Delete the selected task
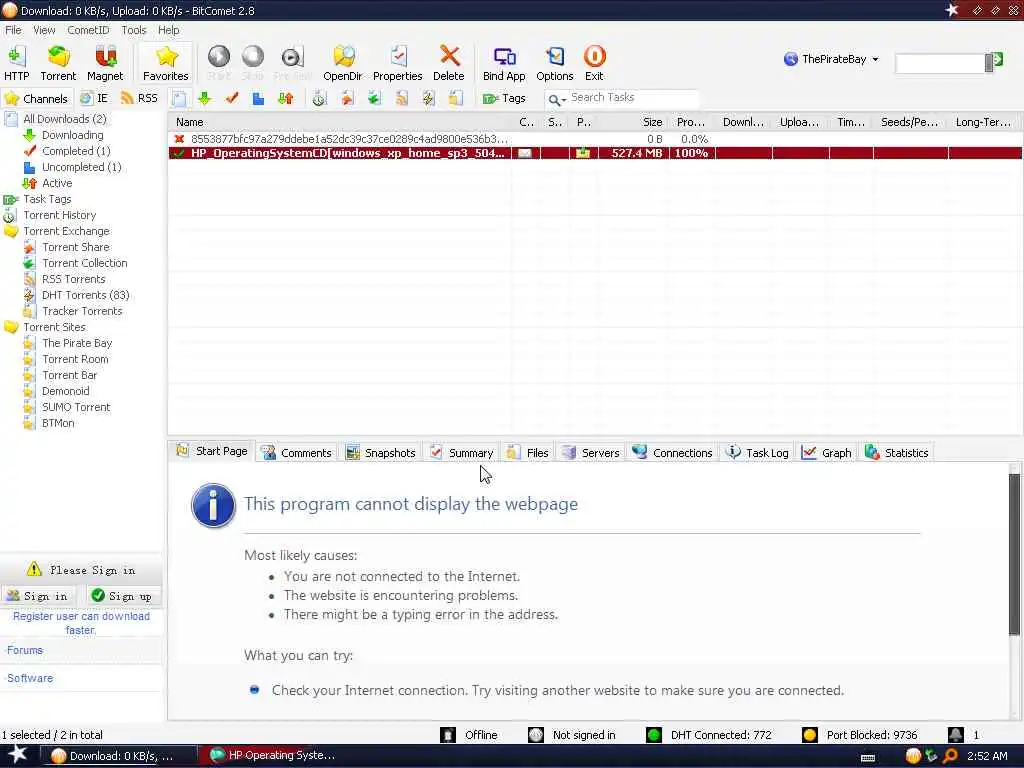Image resolution: width=1024 pixels, height=768 pixels. tap(449, 63)
